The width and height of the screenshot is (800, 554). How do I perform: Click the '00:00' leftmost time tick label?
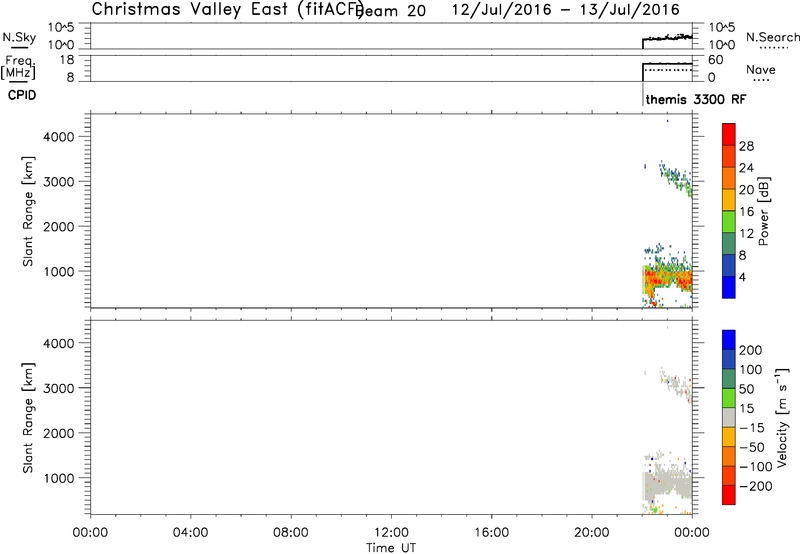click(x=90, y=533)
